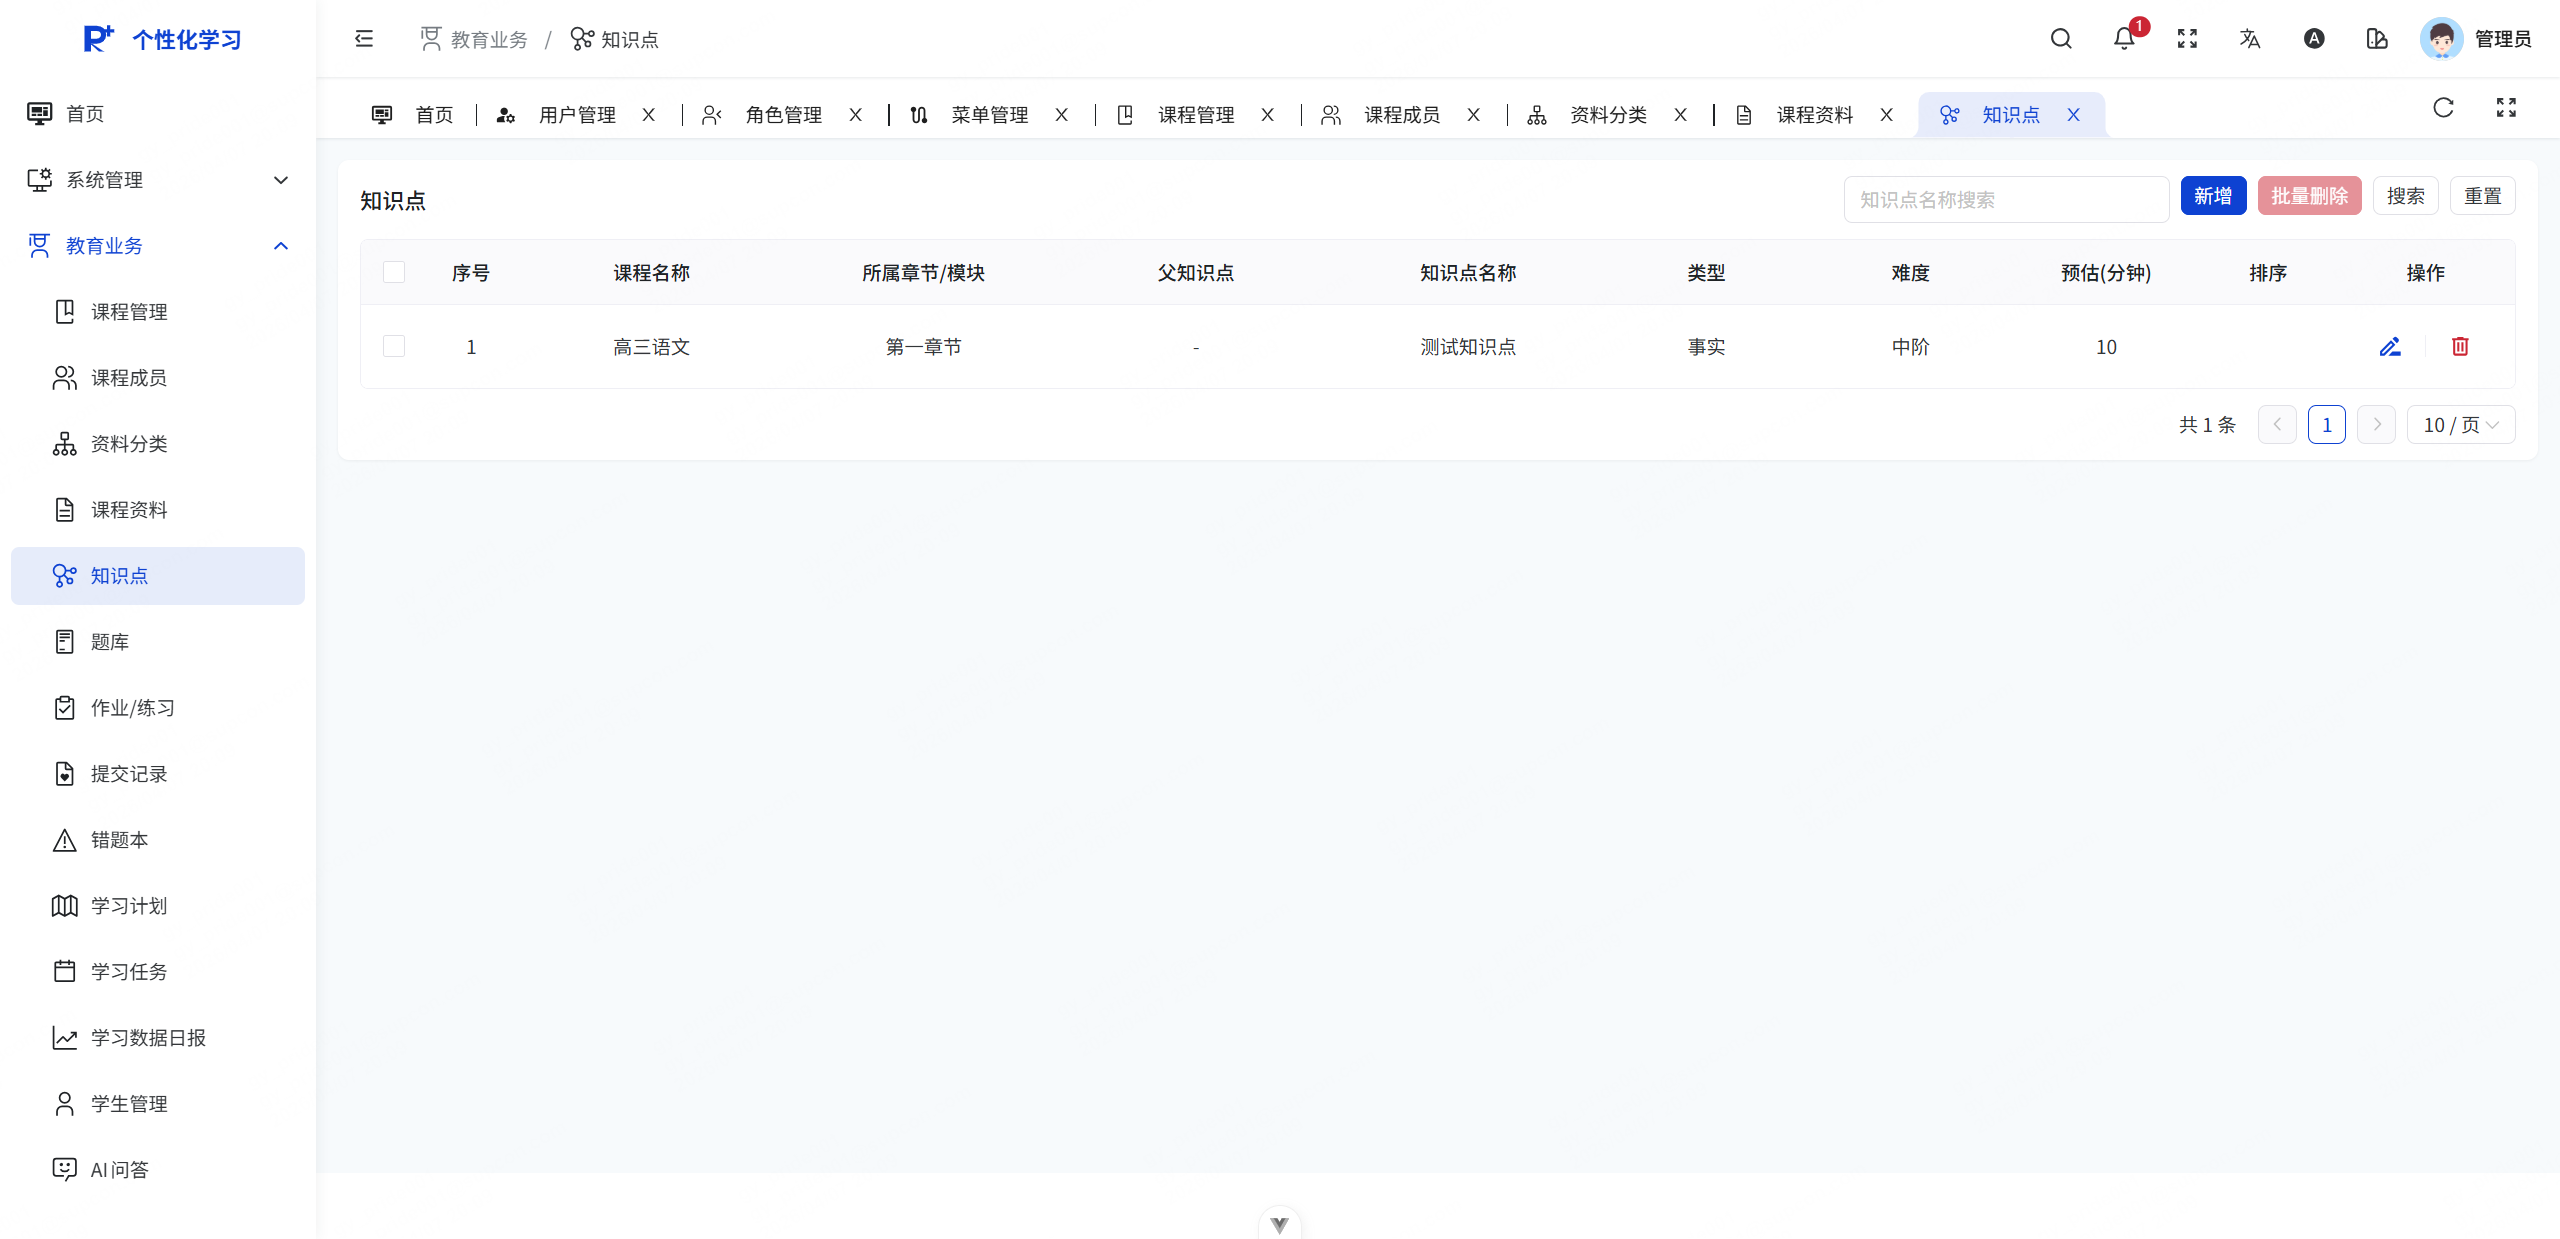2560x1239 pixels.
Task: Open 题库 in the sidebar
Action: pos(110,642)
